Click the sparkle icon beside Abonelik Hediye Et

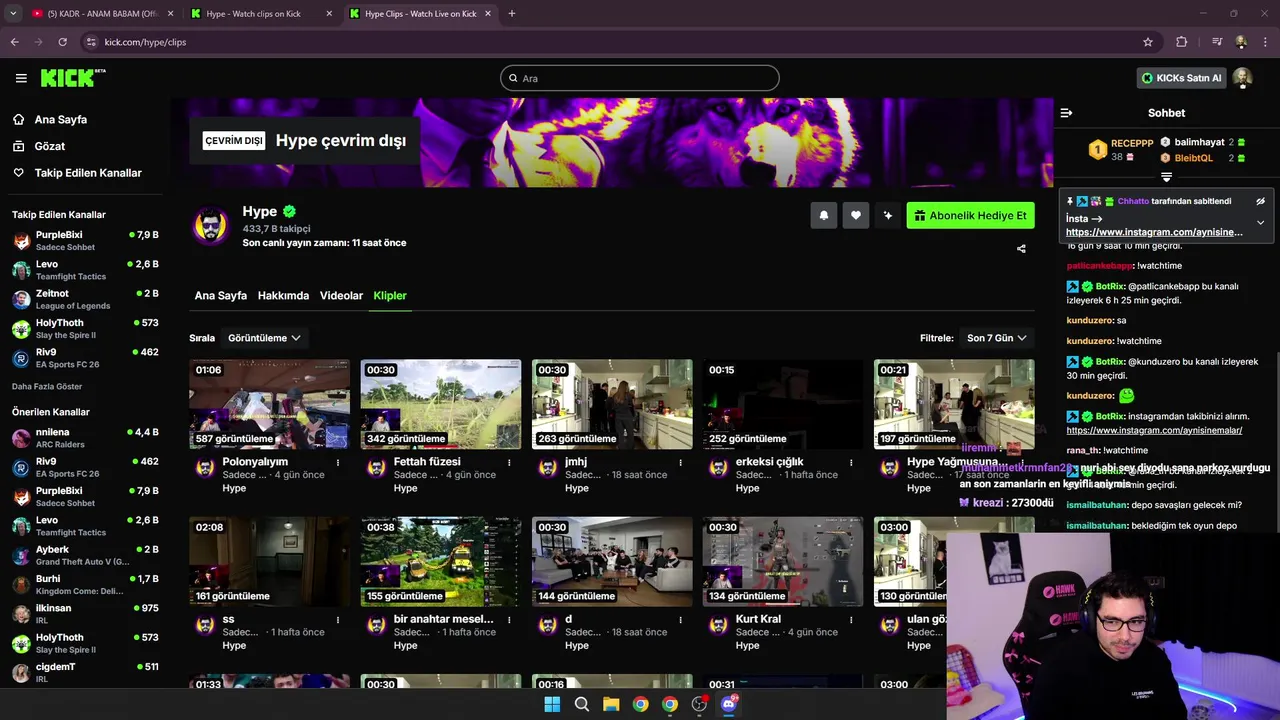point(887,215)
